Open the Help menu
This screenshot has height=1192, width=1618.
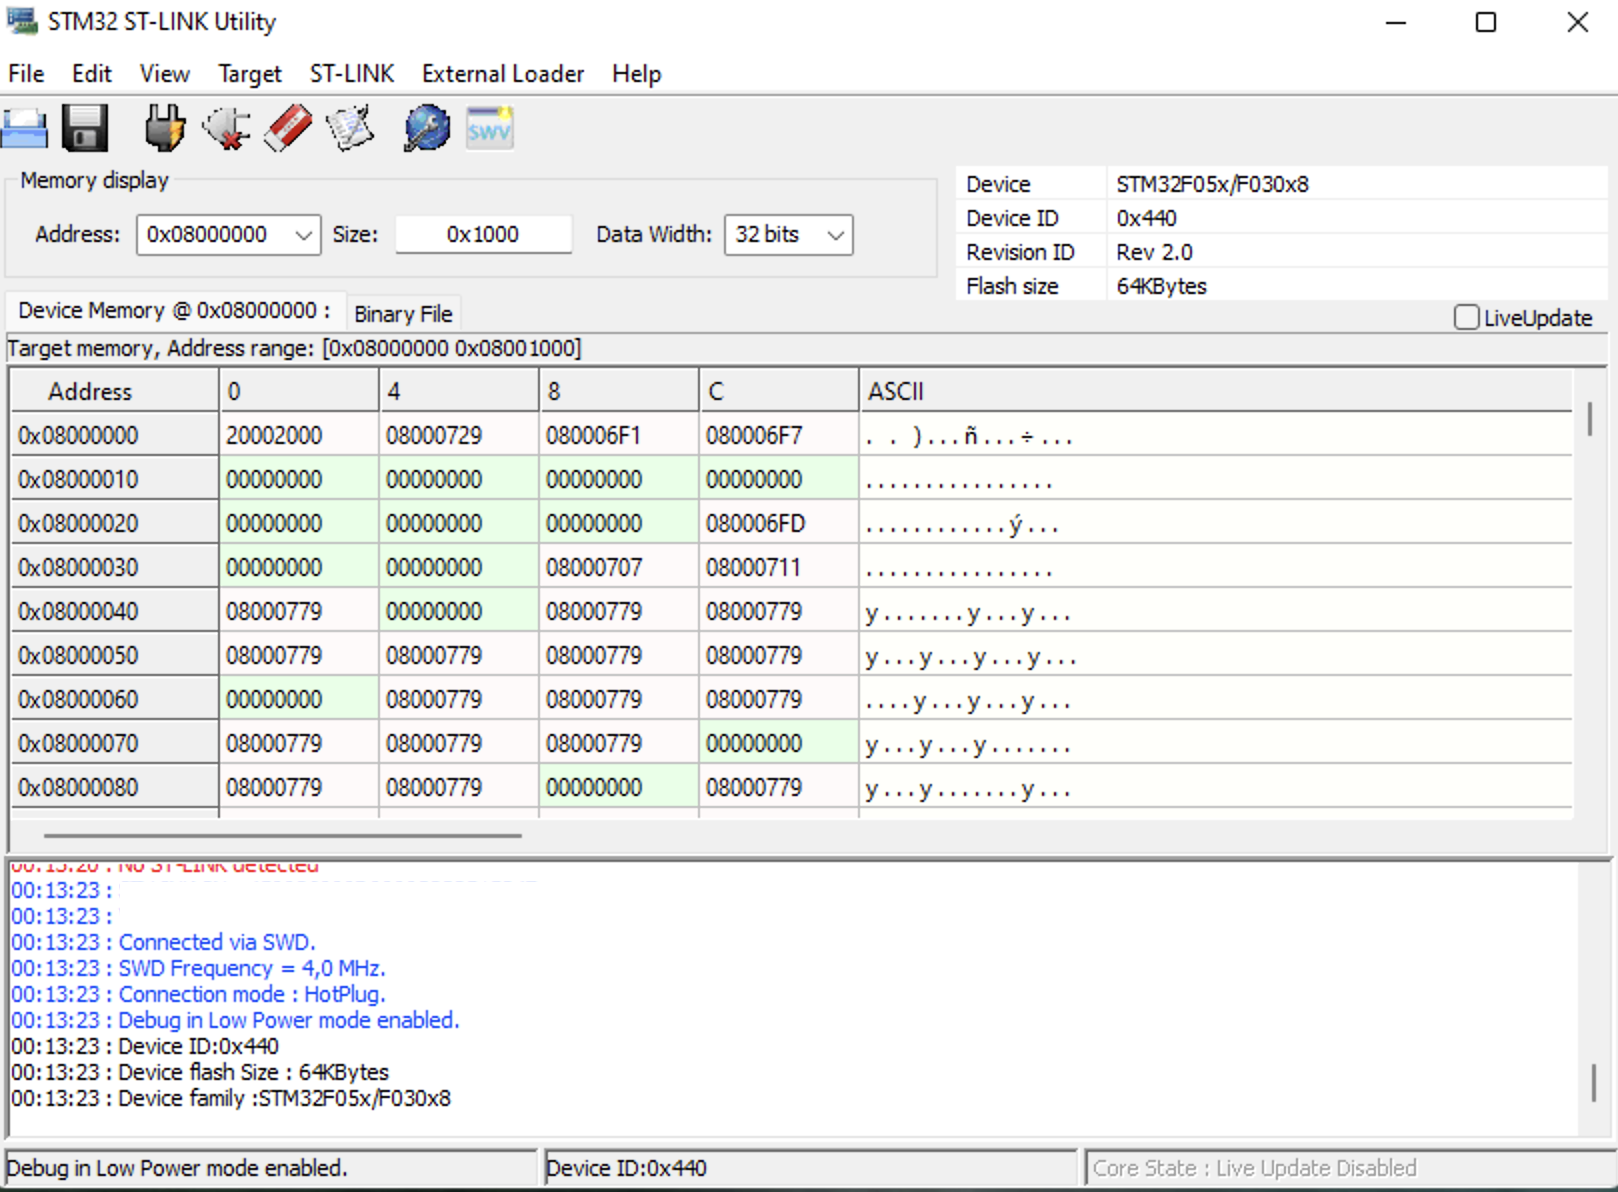tap(637, 74)
